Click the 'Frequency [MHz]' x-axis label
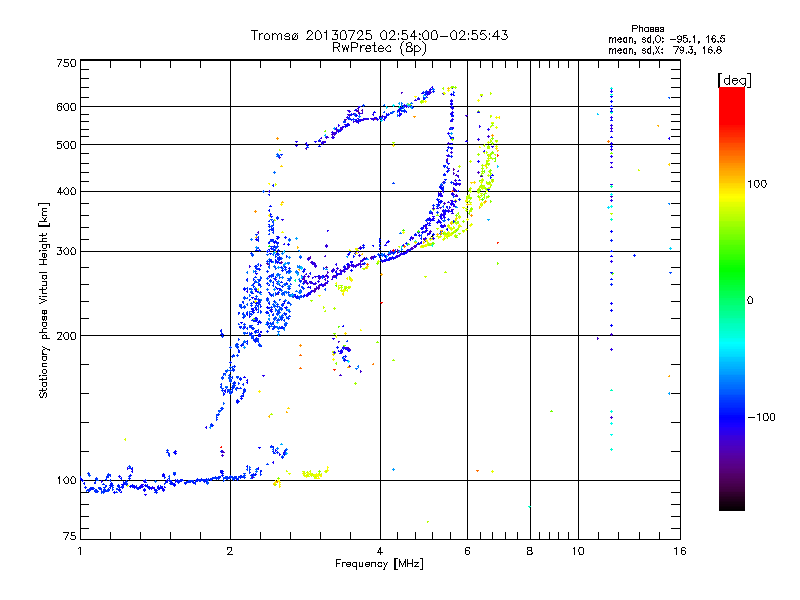The width and height of the screenshot is (800, 600). [x=379, y=564]
